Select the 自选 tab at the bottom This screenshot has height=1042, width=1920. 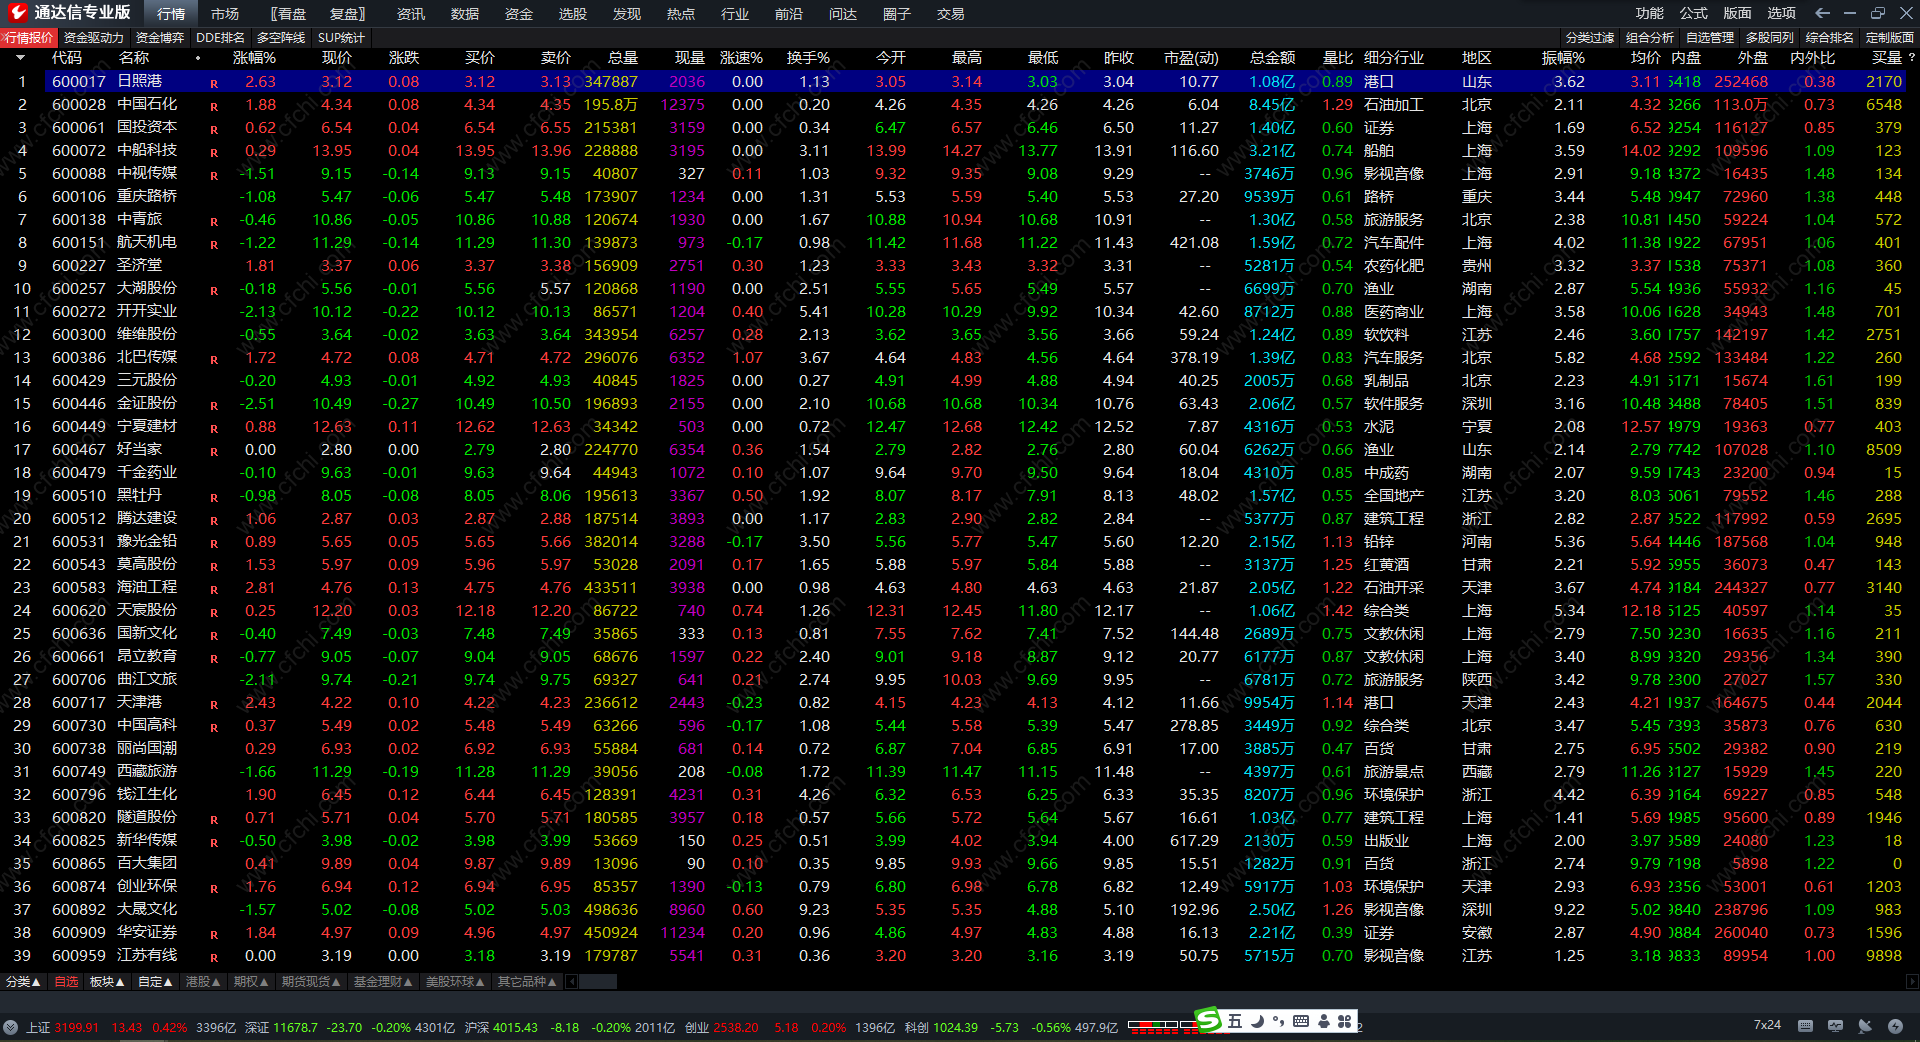pos(66,982)
